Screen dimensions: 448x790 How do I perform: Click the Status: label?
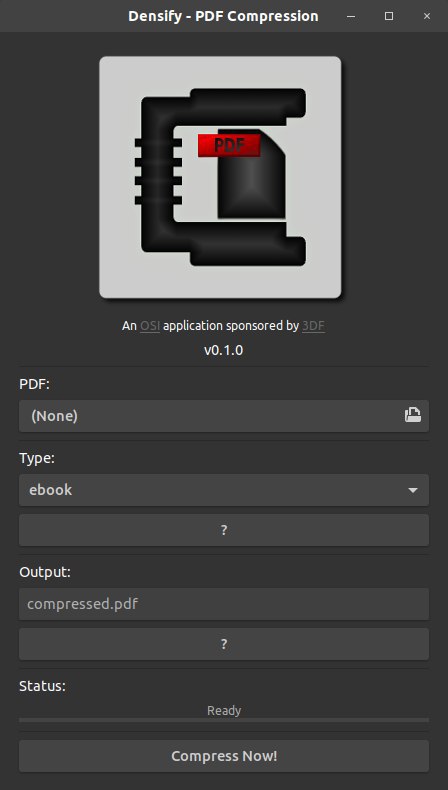[x=42, y=686]
